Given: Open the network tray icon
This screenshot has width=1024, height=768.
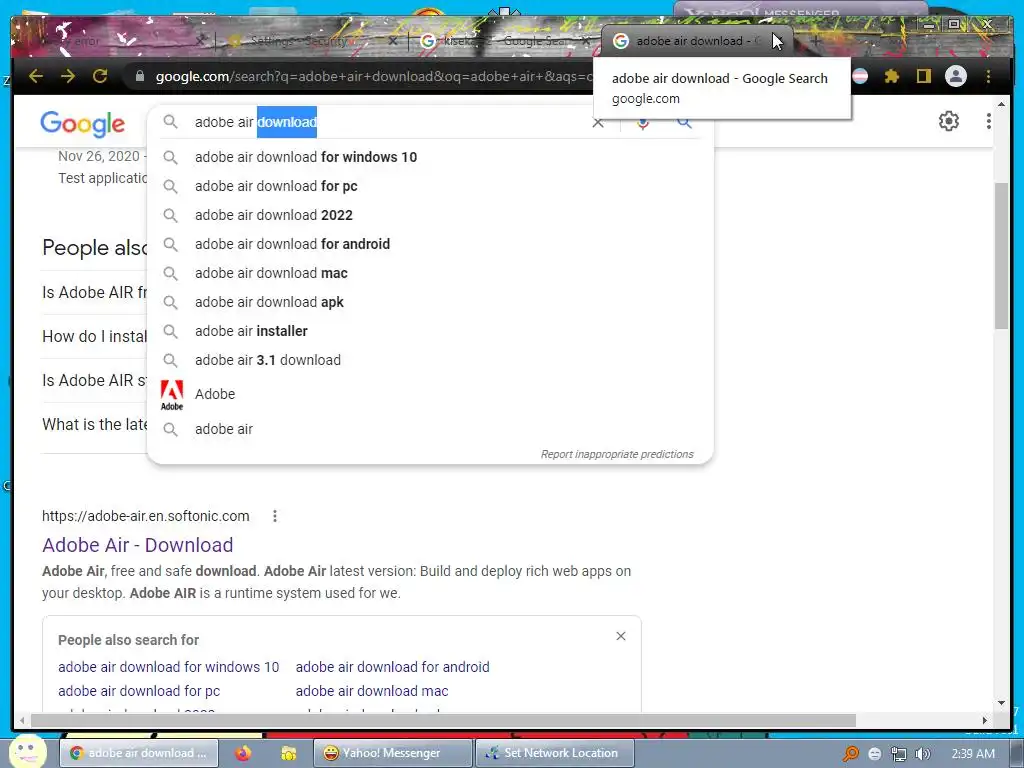Looking at the screenshot, I should coord(899,754).
